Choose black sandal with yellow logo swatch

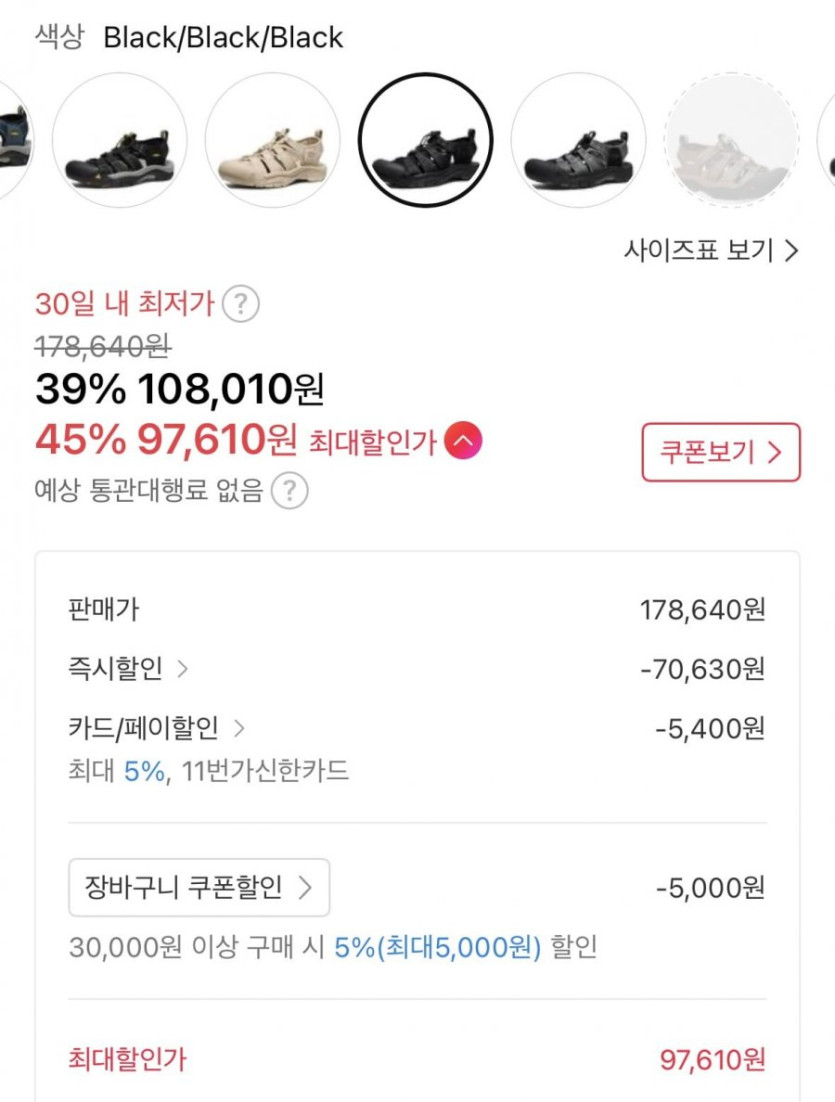click(119, 140)
